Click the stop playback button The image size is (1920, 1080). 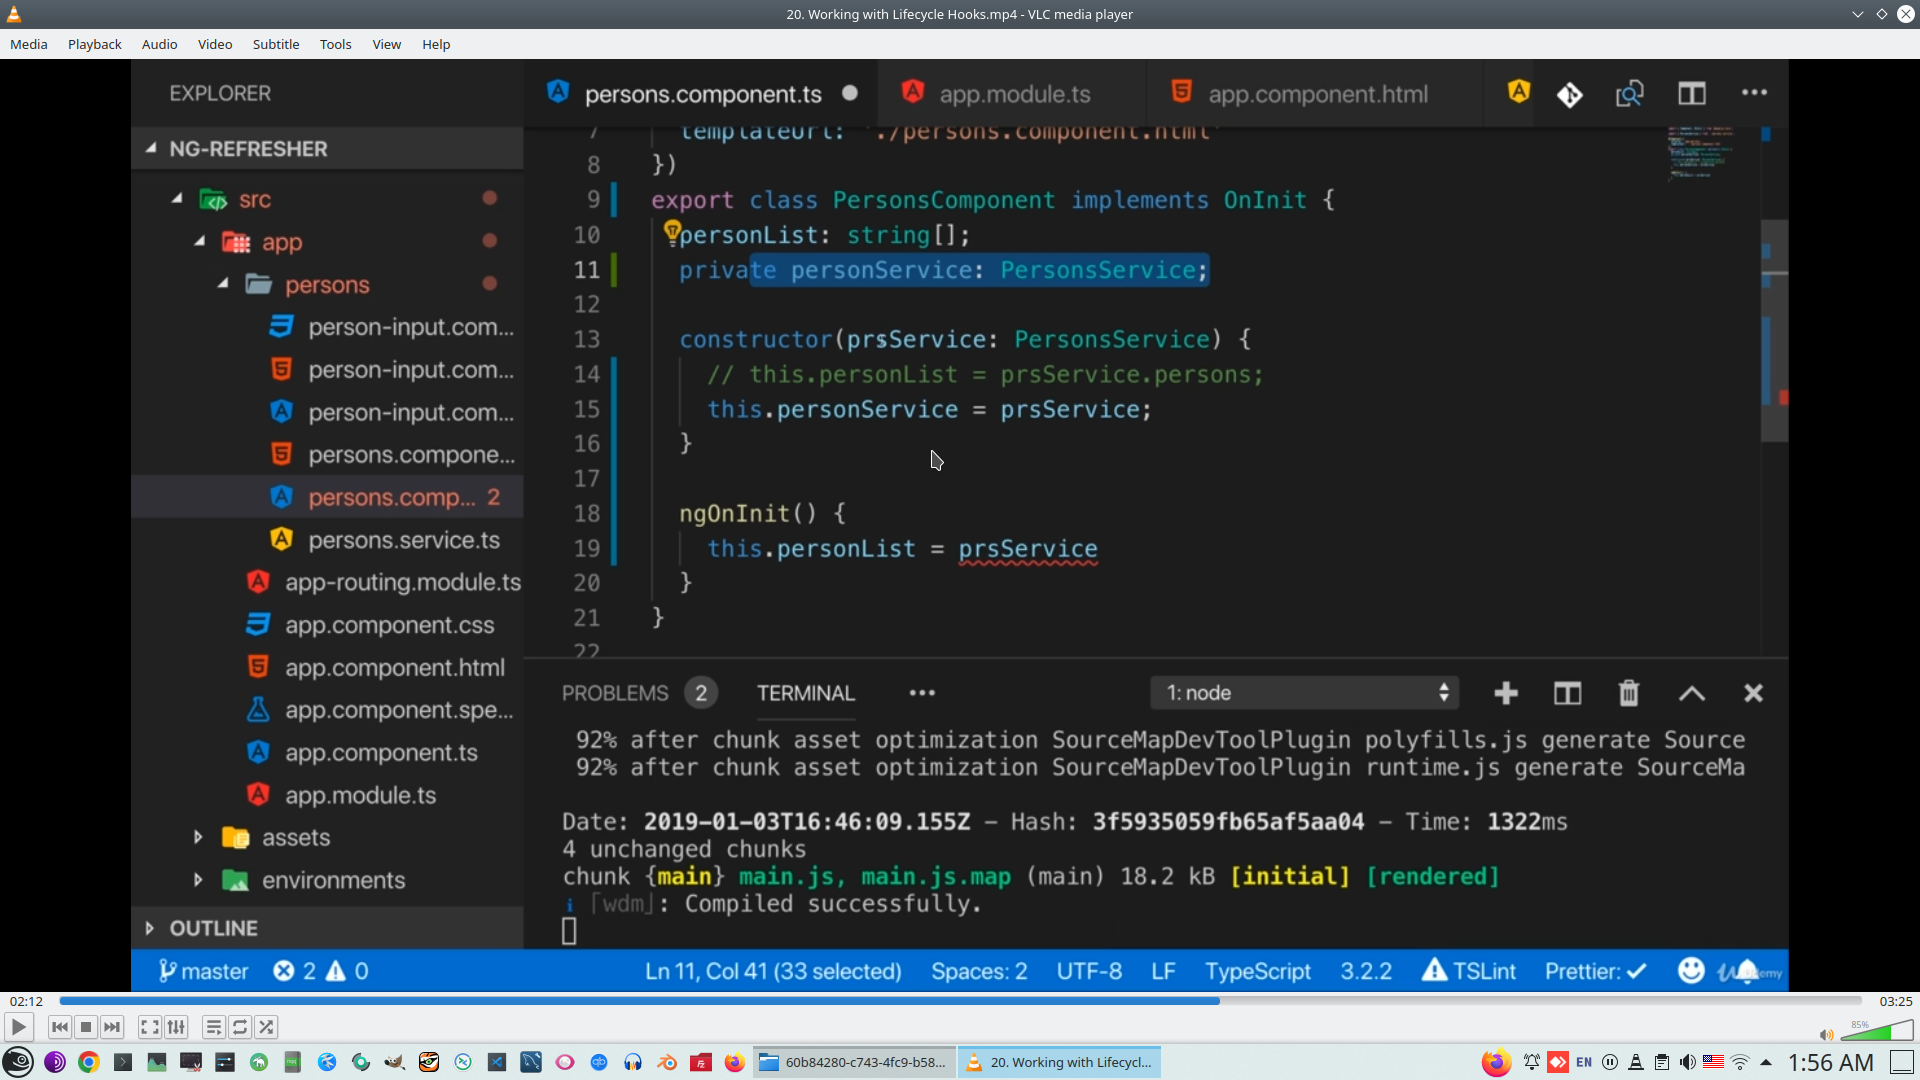86,1027
